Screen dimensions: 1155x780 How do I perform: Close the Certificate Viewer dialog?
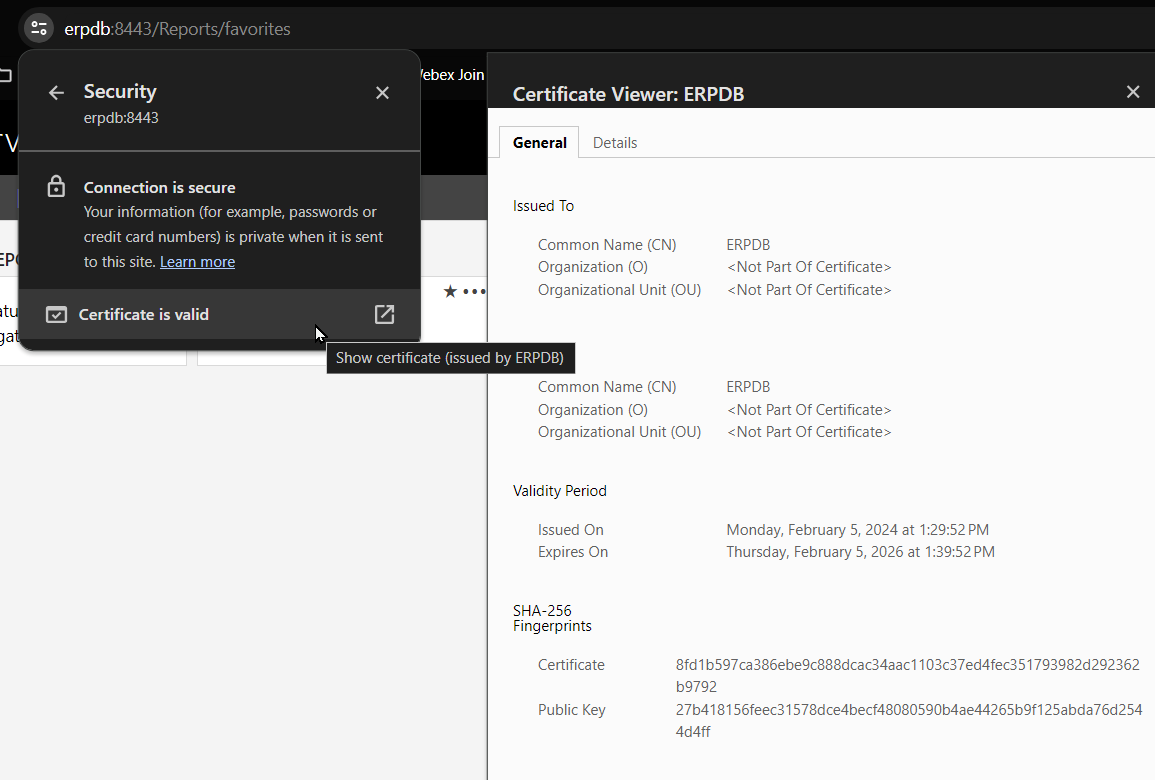click(x=1133, y=92)
